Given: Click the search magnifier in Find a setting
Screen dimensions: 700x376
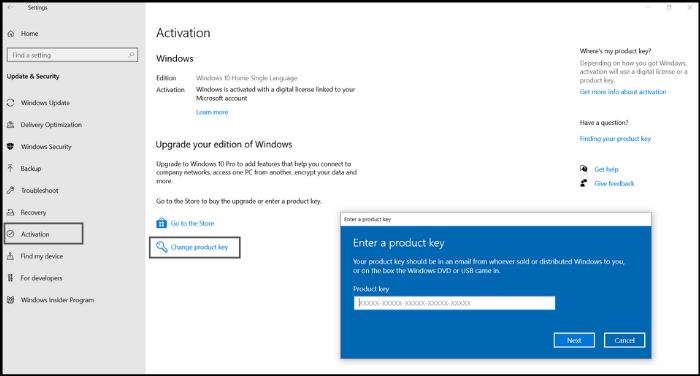Looking at the screenshot, I should 131,55.
